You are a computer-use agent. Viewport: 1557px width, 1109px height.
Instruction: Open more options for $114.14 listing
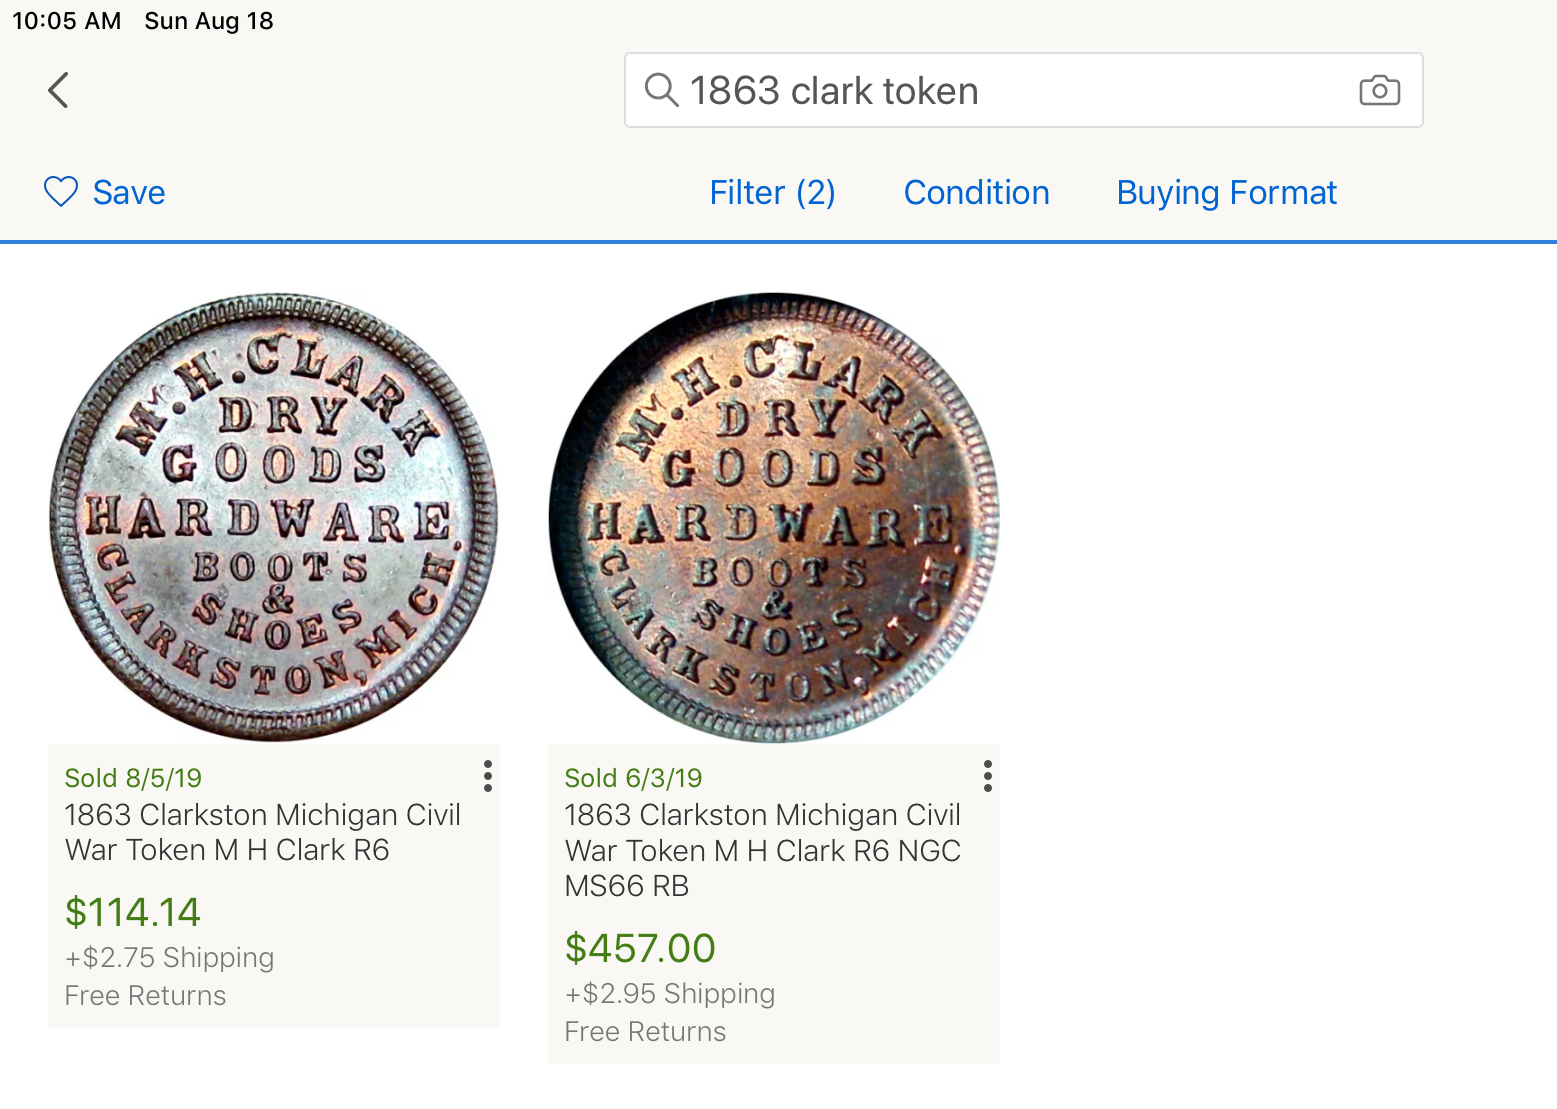coord(487,776)
